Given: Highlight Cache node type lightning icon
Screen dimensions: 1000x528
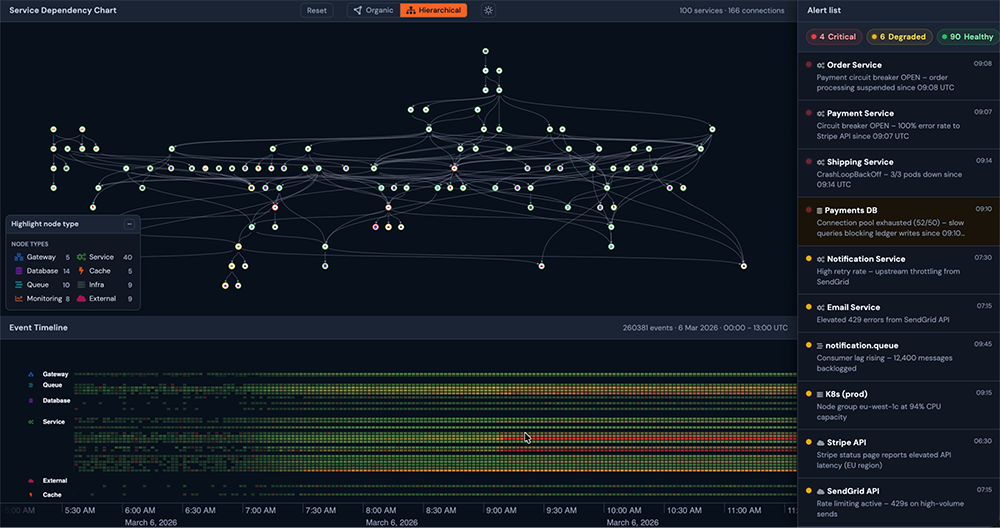Looking at the screenshot, I should click(x=81, y=271).
